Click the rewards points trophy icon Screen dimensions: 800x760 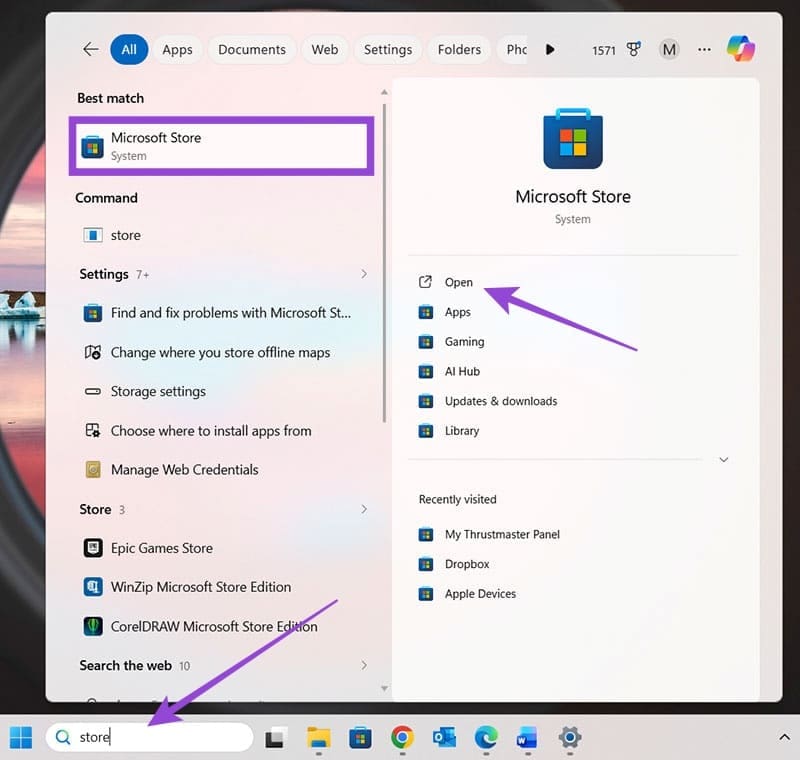633,49
